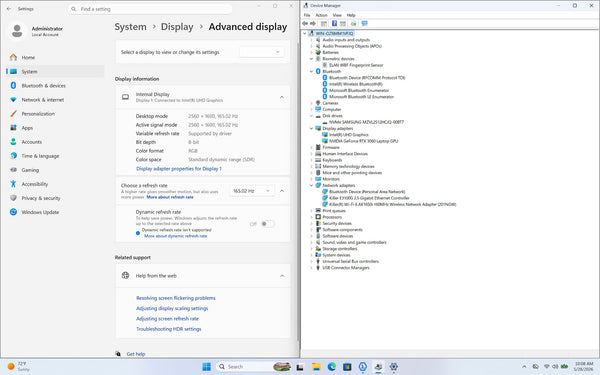Click More about dynamic refresh rate link
Image resolution: width=600 pixels, height=375 pixels.
(x=176, y=236)
